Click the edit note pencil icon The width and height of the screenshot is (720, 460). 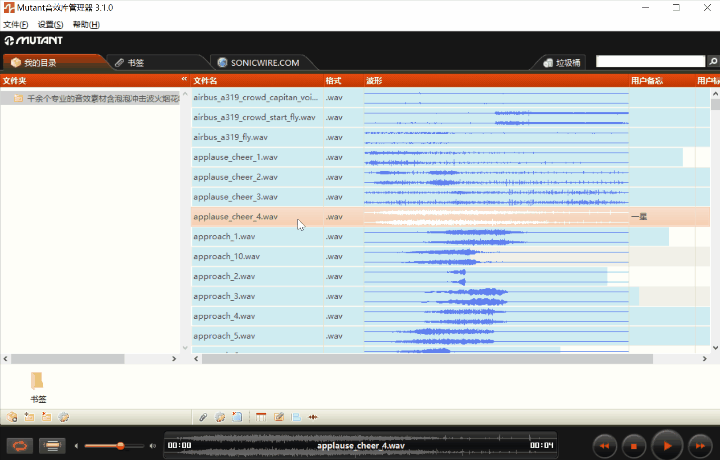coord(279,417)
